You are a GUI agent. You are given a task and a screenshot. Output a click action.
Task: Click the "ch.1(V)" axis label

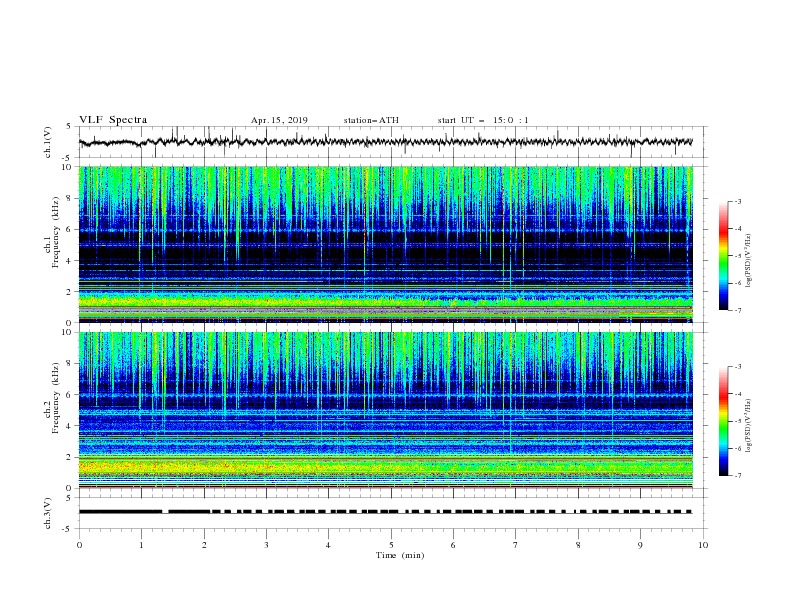point(48,142)
